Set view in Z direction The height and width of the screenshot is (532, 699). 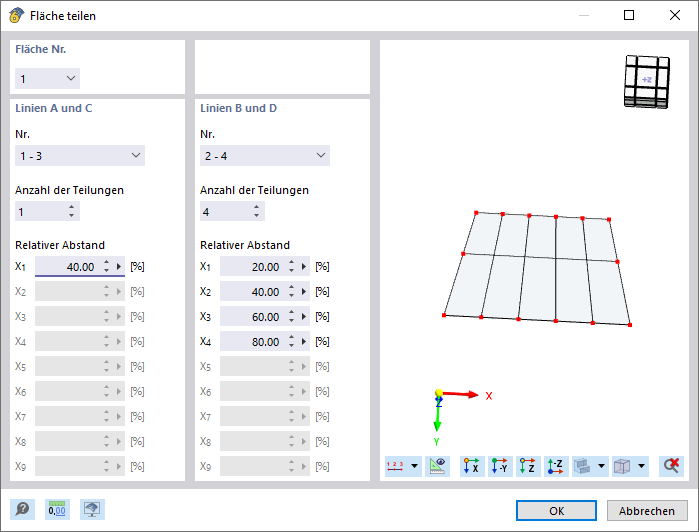528,466
